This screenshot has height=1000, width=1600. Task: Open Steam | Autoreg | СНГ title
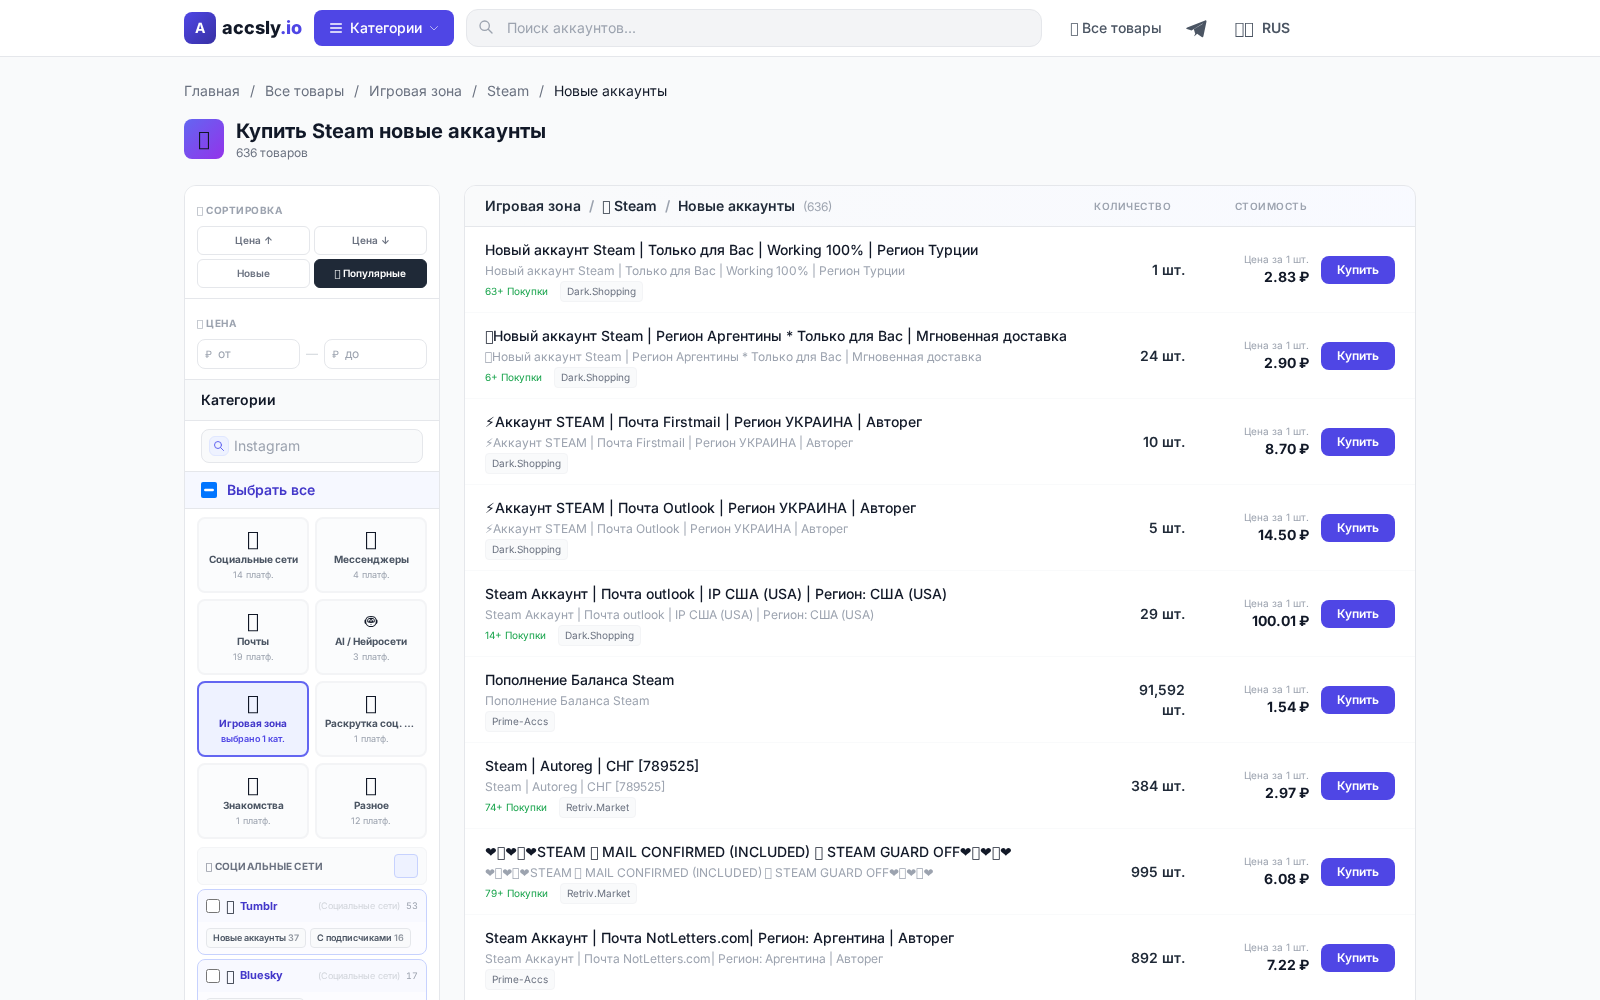point(592,766)
